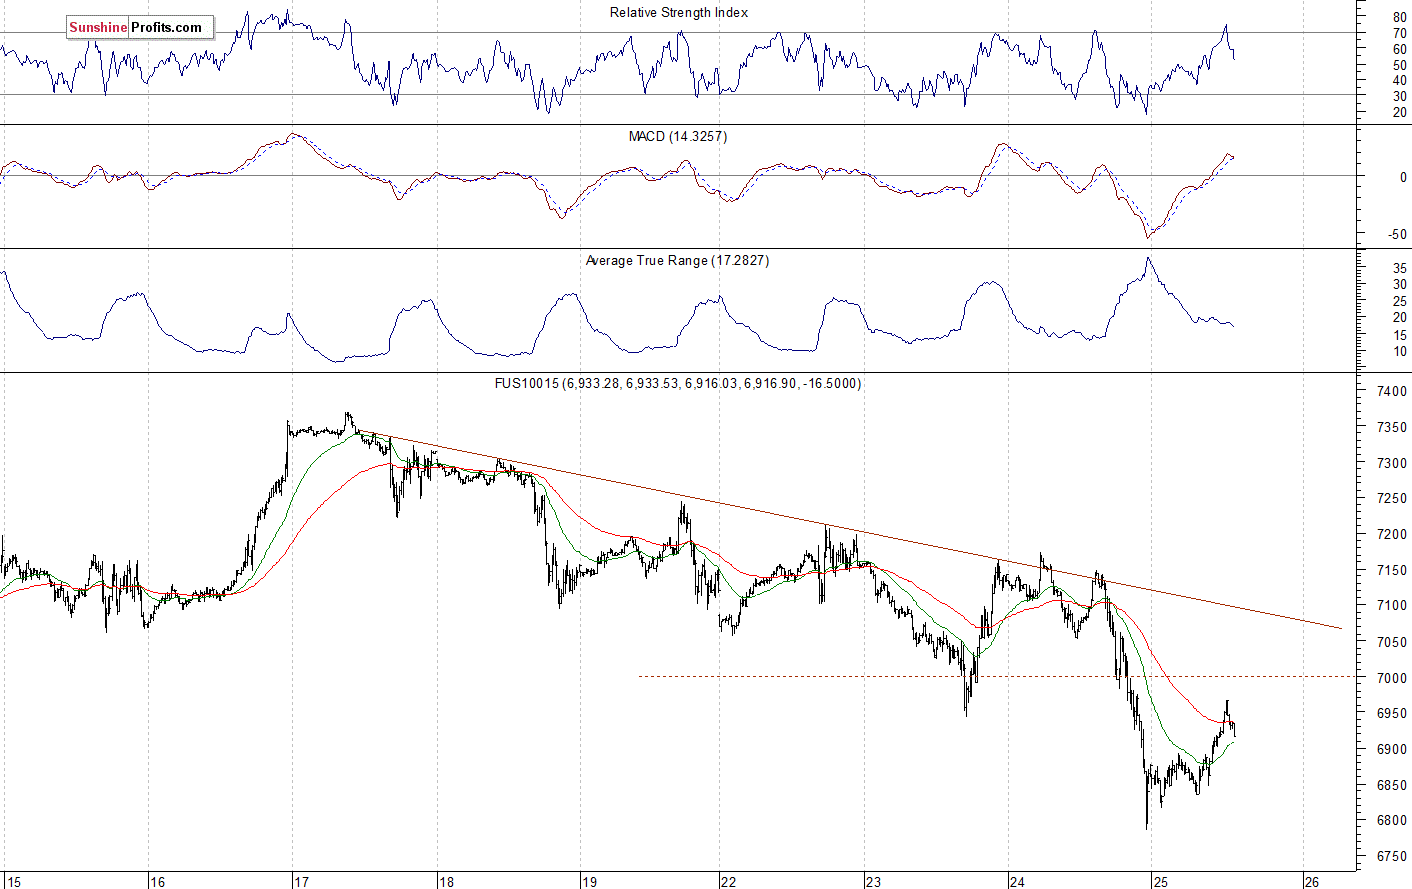
Task: Click the 7400 price axis label
Action: 1392,392
